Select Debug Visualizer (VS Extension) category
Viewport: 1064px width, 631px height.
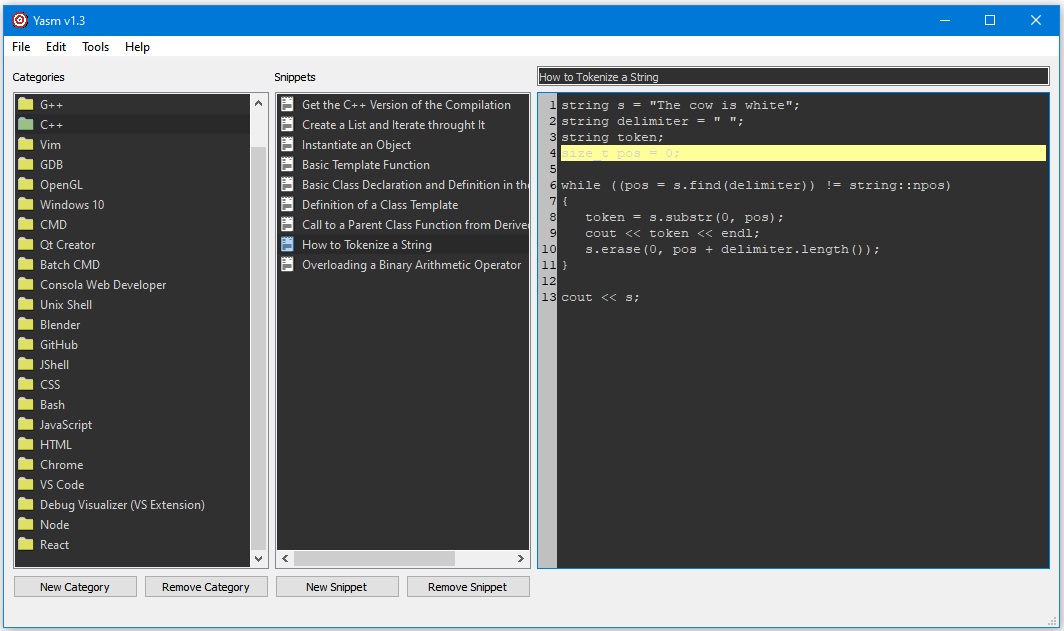click(133, 505)
